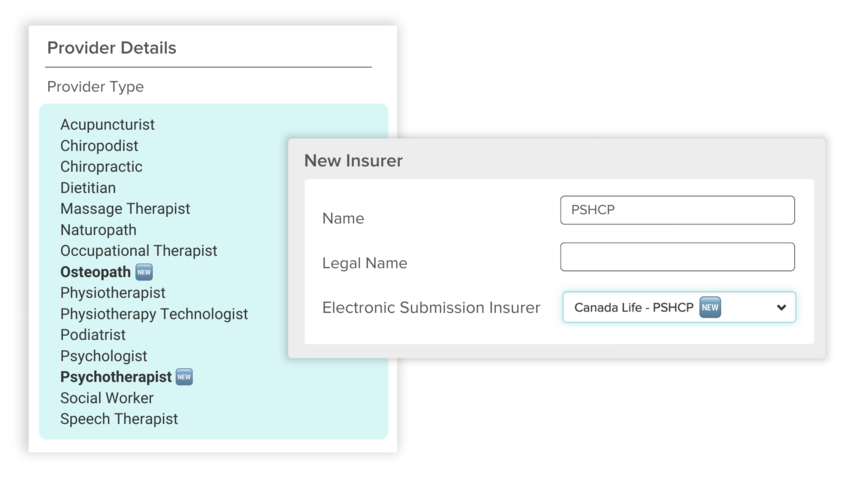The height and width of the screenshot is (478, 850).
Task: Click the NEW badge beside Osteopath
Action: [144, 272]
